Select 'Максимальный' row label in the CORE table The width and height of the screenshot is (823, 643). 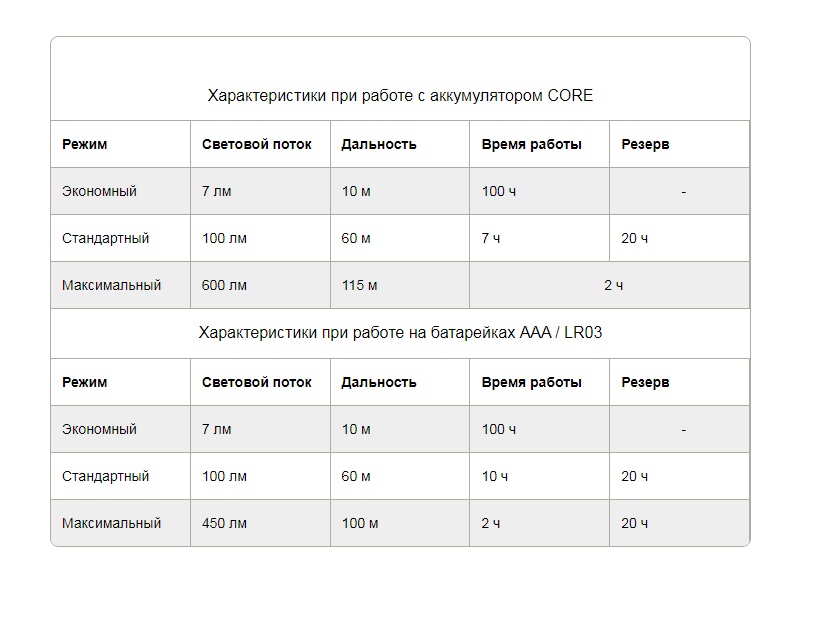click(x=111, y=285)
